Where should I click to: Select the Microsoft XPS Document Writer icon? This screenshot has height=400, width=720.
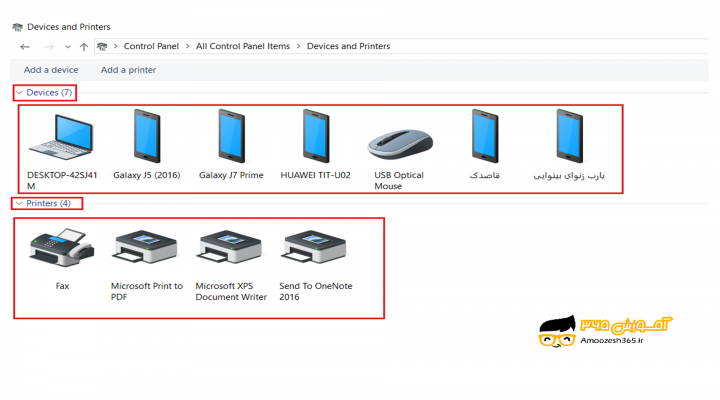click(231, 247)
